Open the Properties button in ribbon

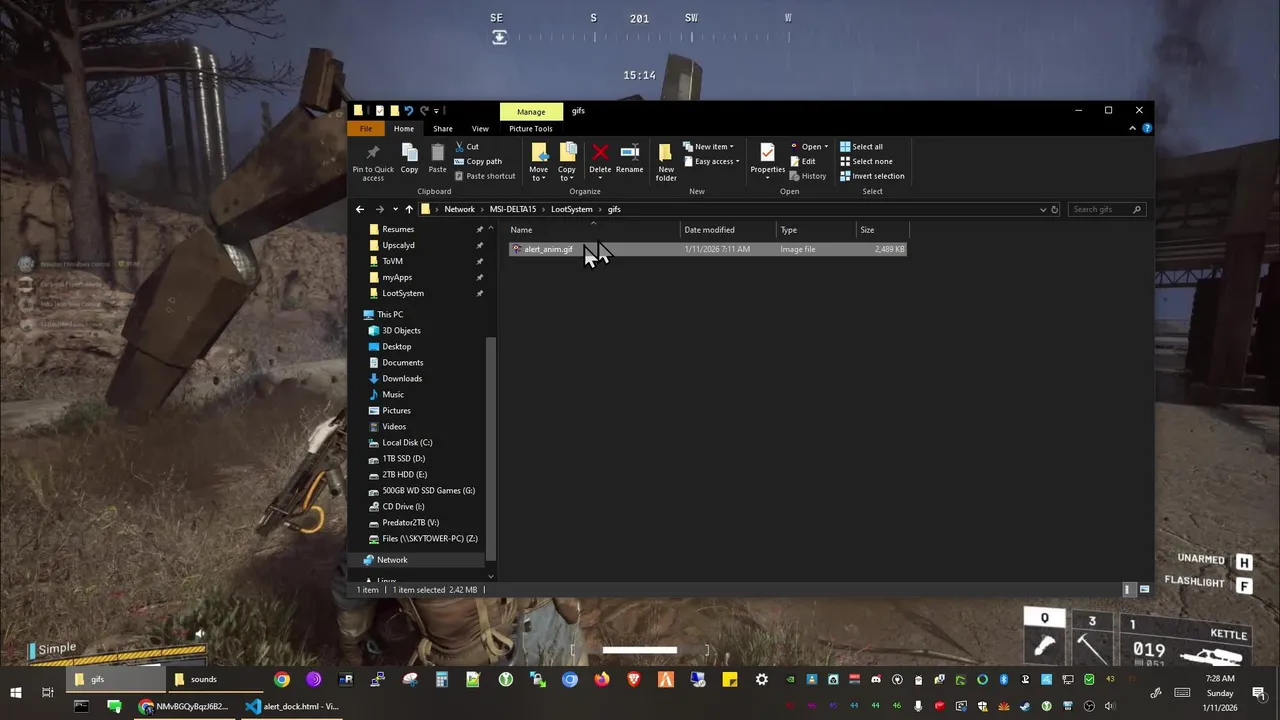tap(767, 162)
